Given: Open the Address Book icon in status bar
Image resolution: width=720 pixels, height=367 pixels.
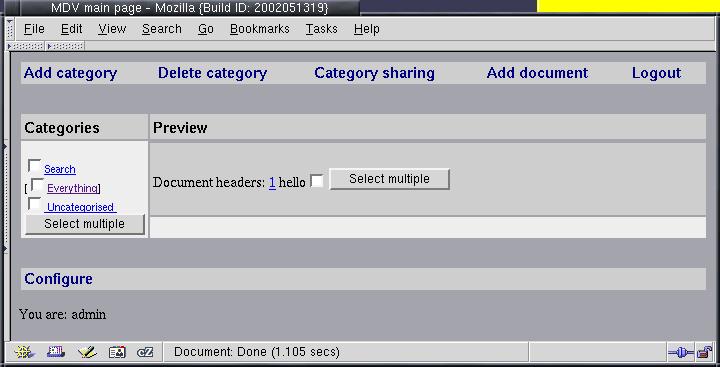Looking at the screenshot, I should click(x=117, y=352).
